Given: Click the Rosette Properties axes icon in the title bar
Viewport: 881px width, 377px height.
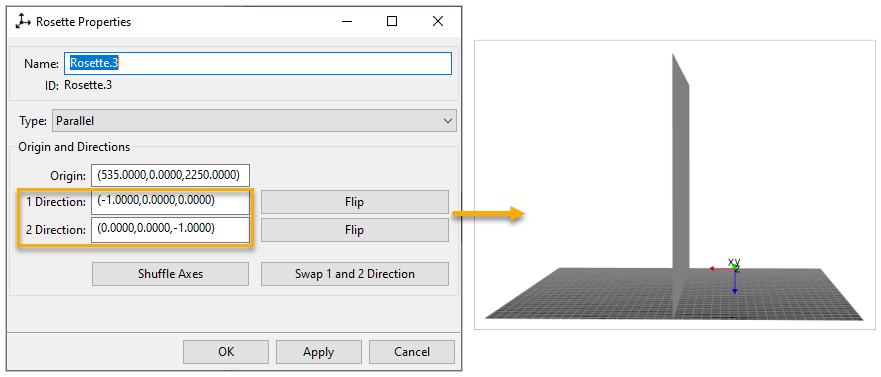Looking at the screenshot, I should click(x=22, y=22).
